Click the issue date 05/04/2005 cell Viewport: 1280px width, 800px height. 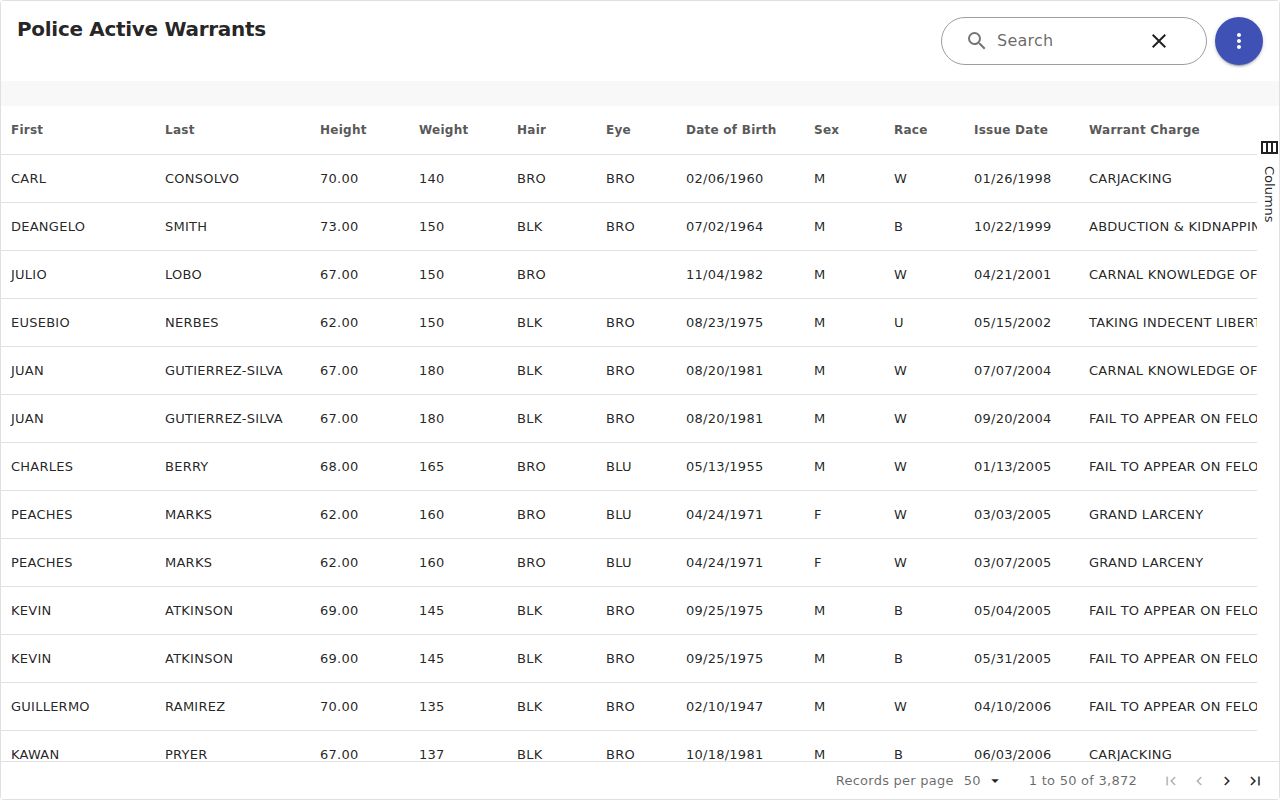coord(1021,611)
